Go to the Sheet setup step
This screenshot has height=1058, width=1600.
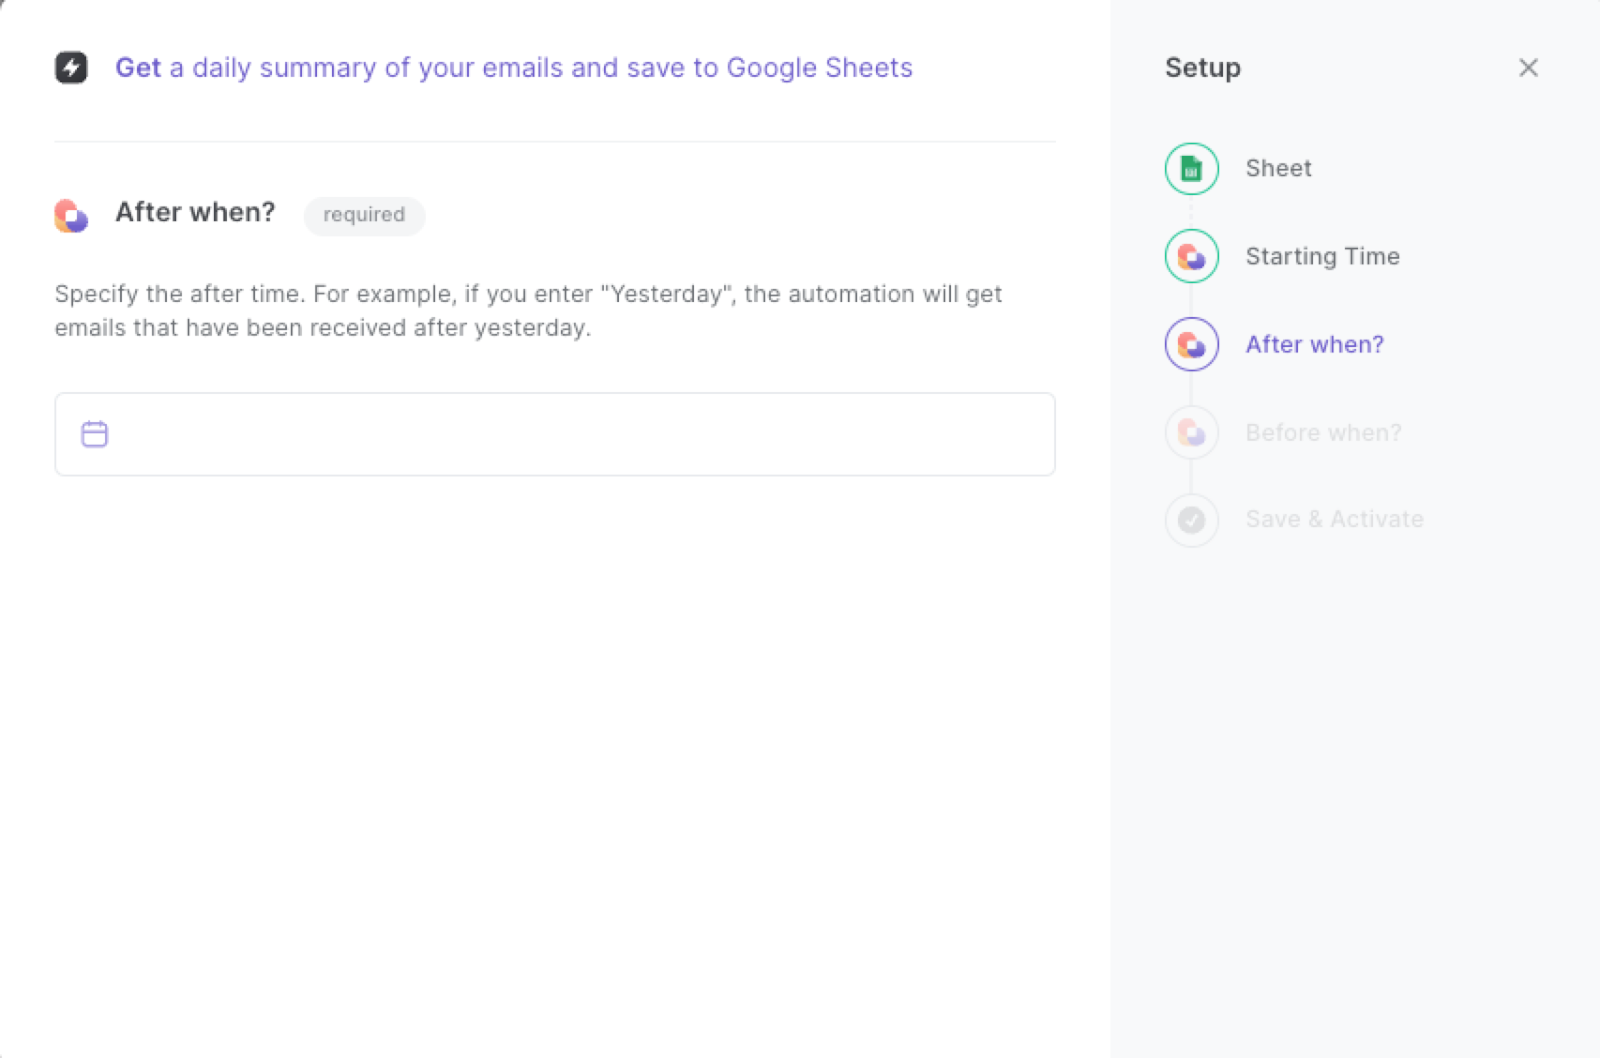[1278, 168]
